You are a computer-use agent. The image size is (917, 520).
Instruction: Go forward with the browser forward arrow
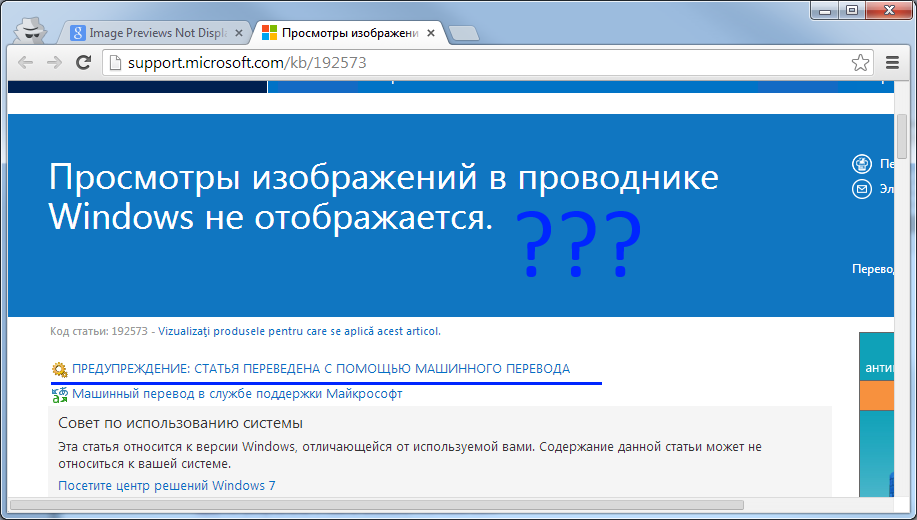[54, 63]
